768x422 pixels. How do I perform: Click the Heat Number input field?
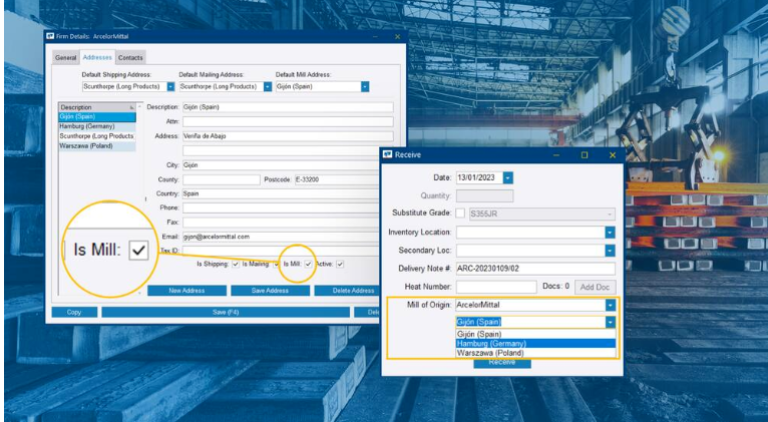(x=496, y=287)
